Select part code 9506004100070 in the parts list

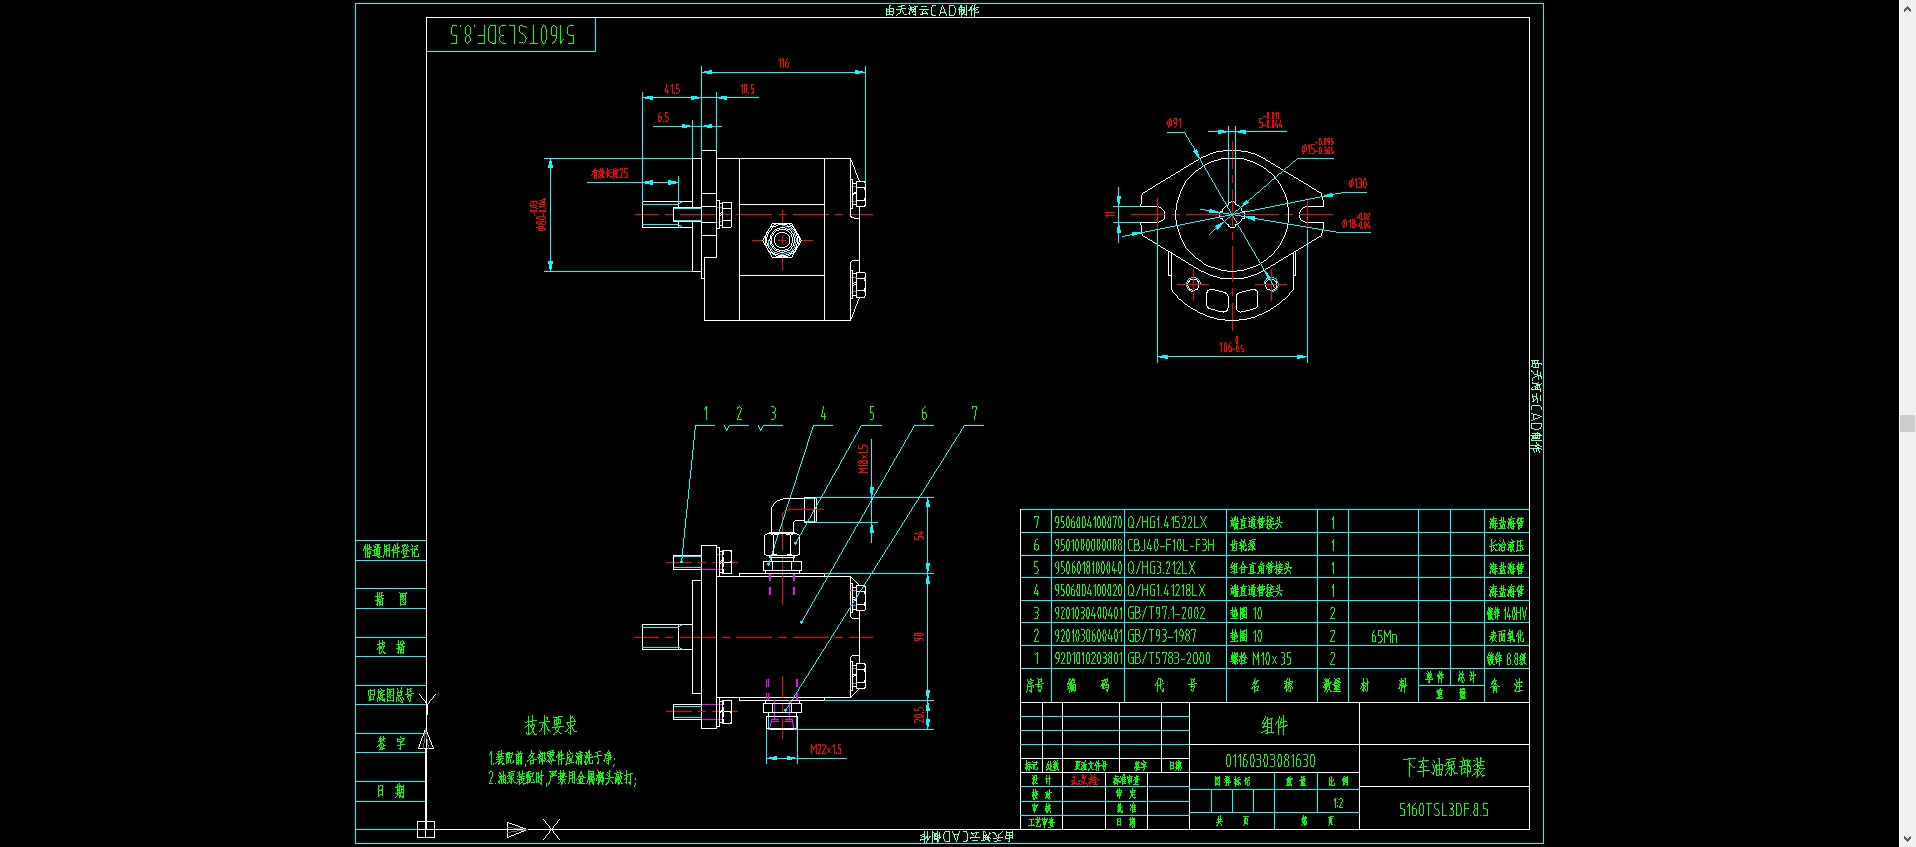[x=1088, y=522]
